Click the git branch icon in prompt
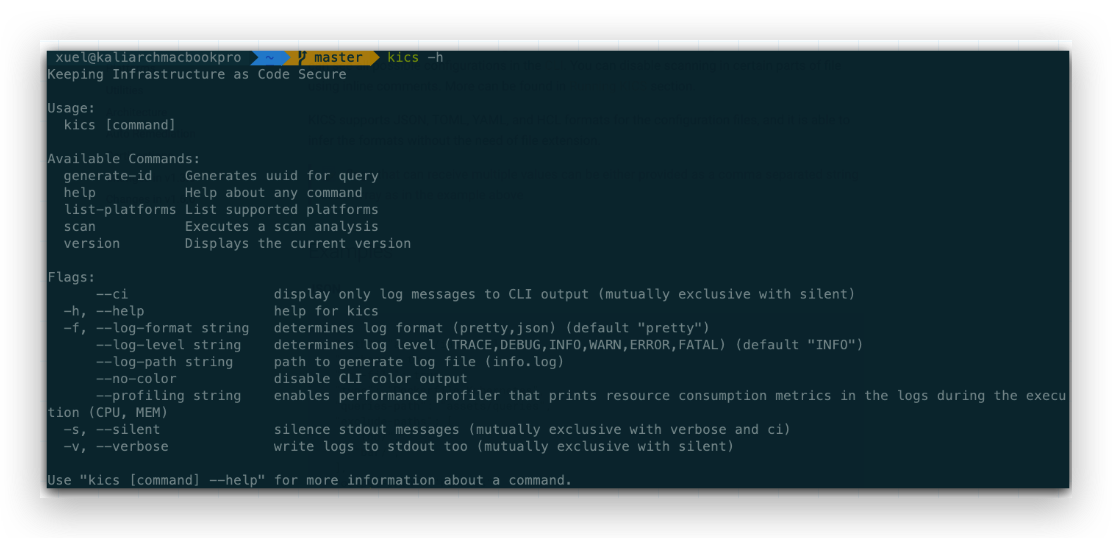The image size is (1112, 538). pos(301,58)
